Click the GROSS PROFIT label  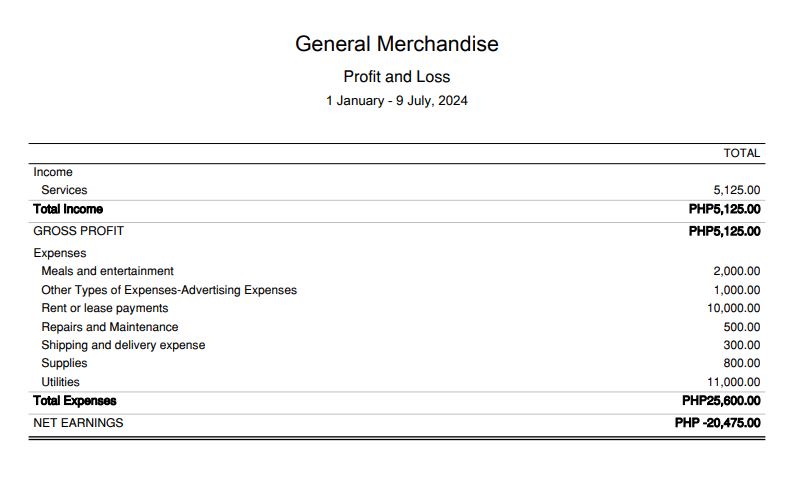coord(78,231)
